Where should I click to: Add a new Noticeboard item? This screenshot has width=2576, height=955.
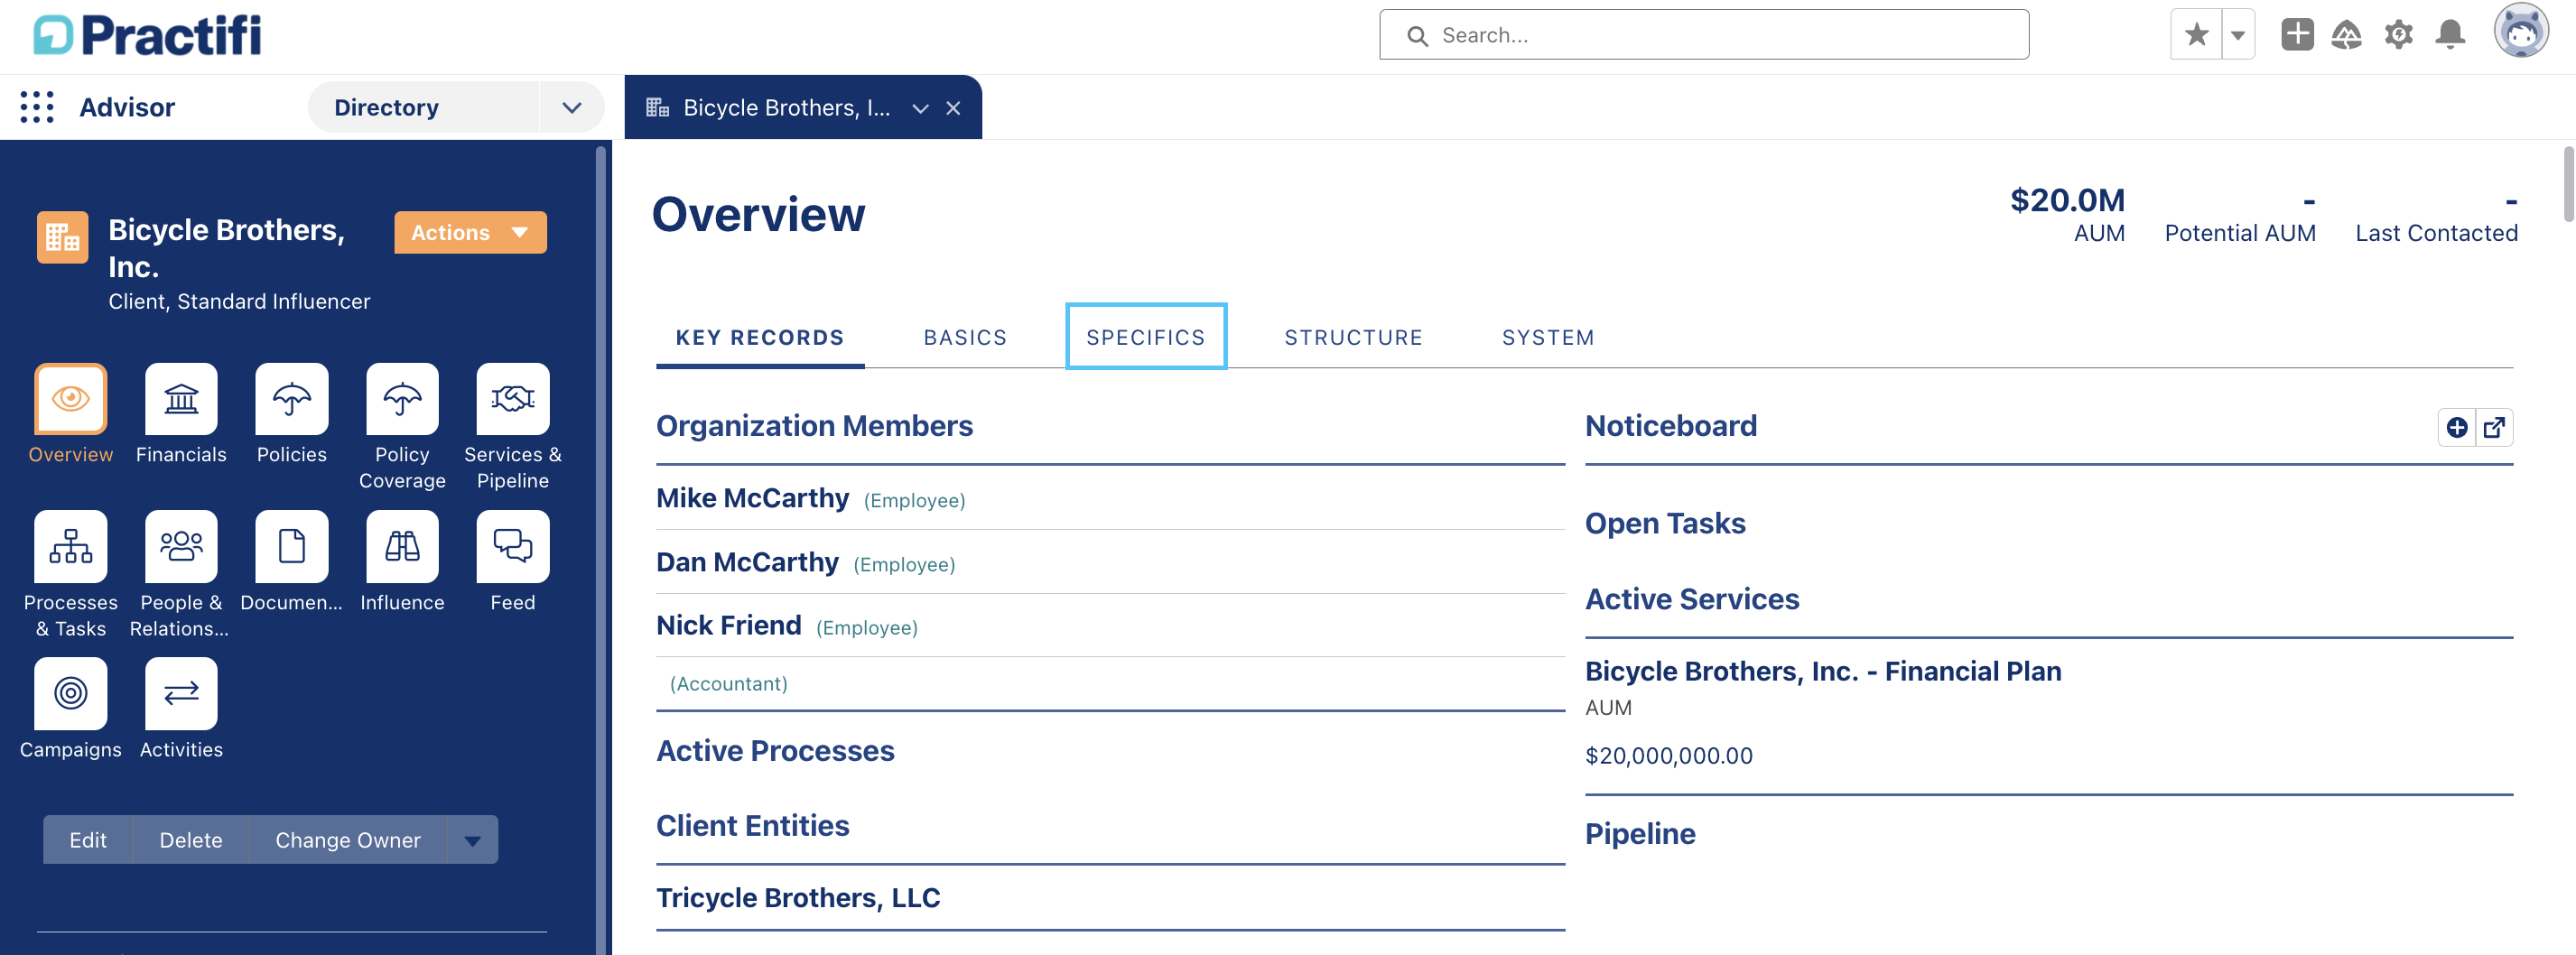[2456, 428]
